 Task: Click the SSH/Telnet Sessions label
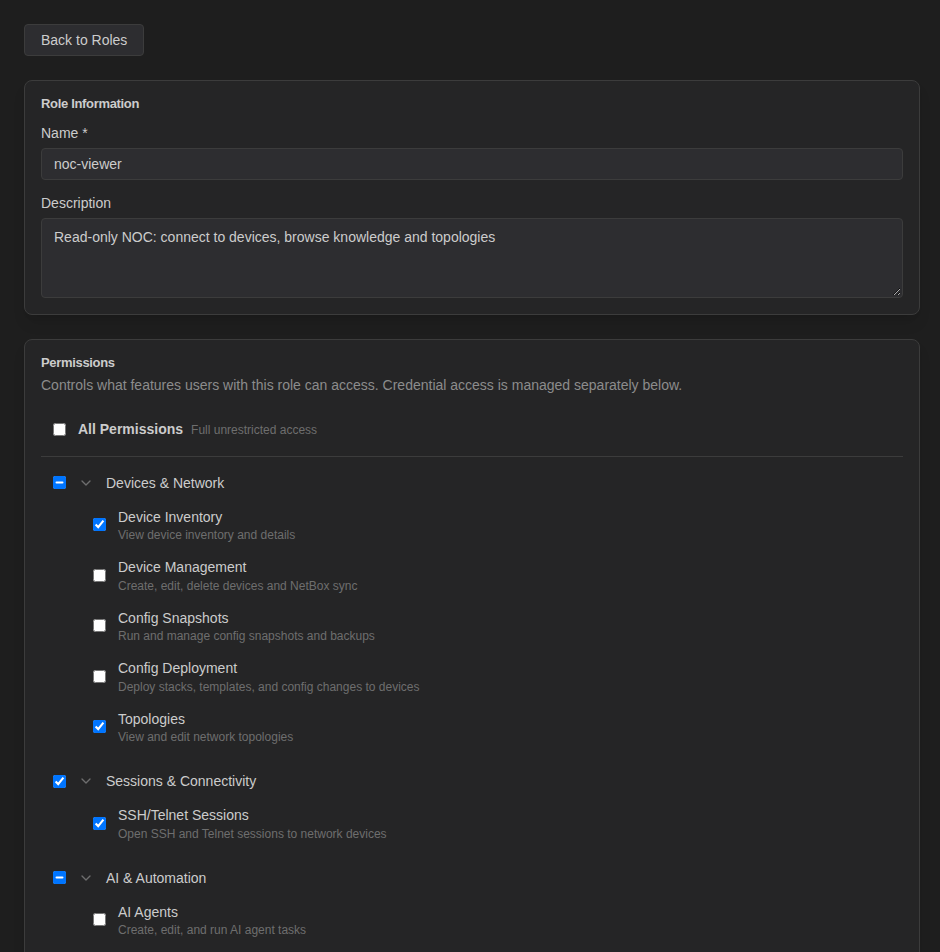click(183, 815)
